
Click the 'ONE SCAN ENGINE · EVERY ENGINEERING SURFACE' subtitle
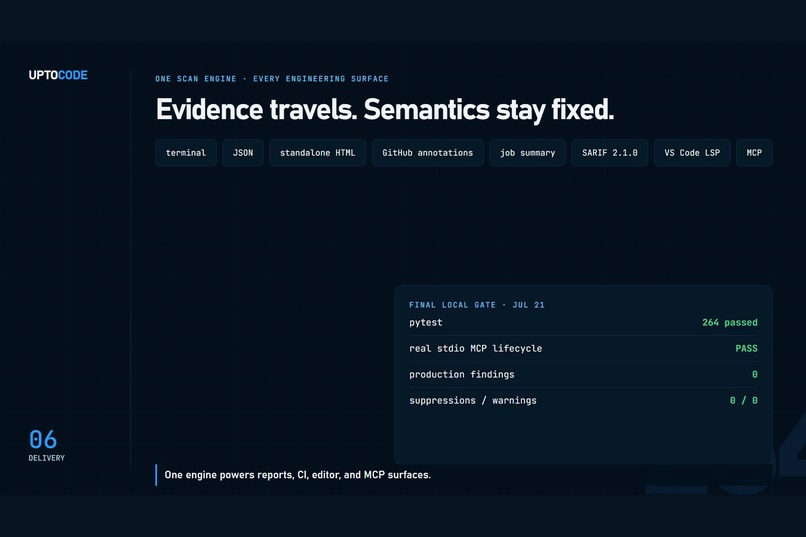[x=272, y=79]
